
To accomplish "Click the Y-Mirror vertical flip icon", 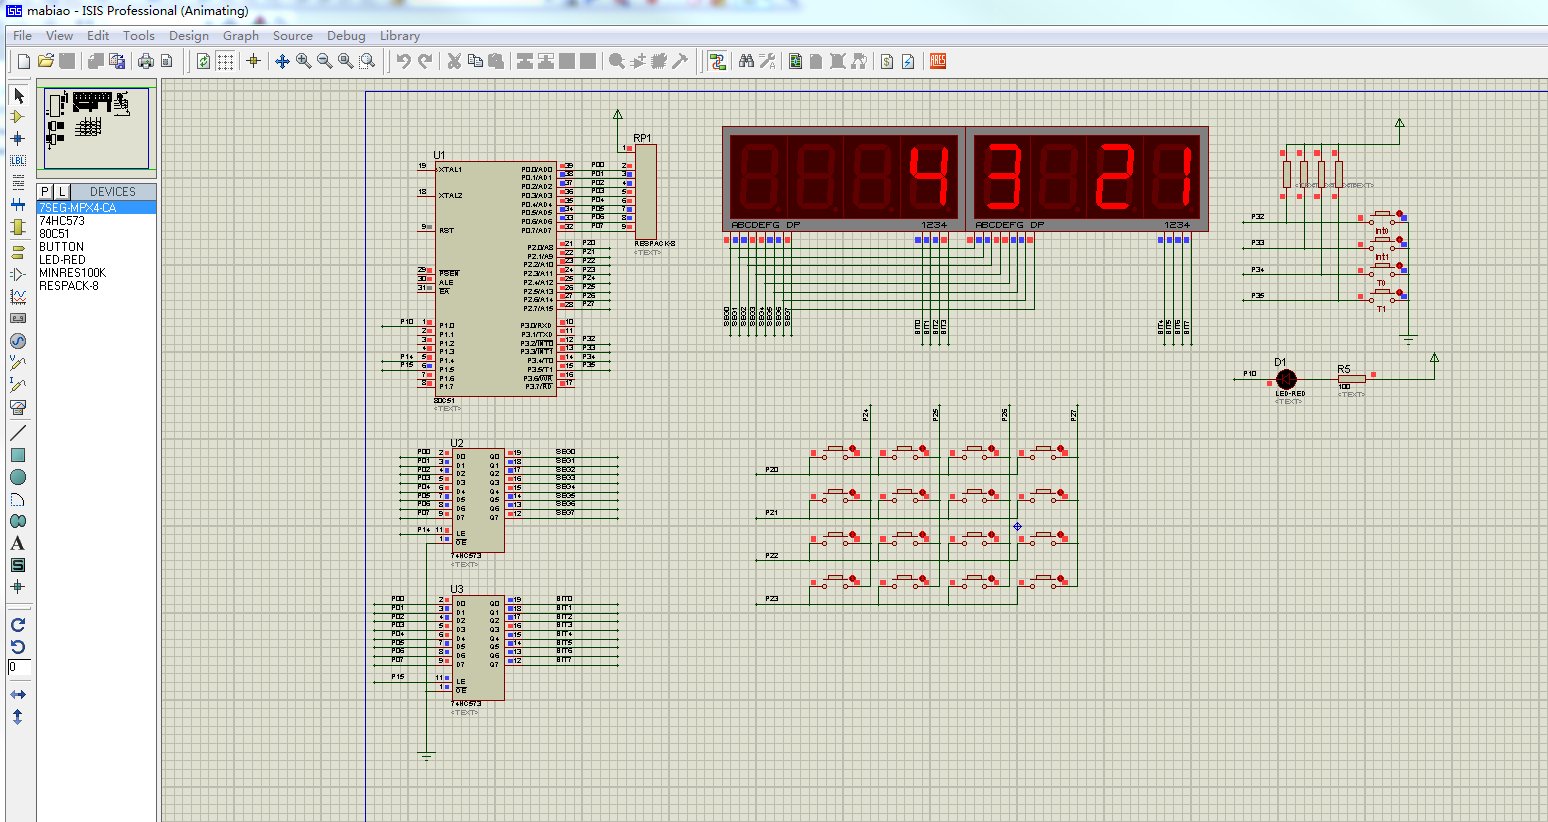I will coord(18,717).
